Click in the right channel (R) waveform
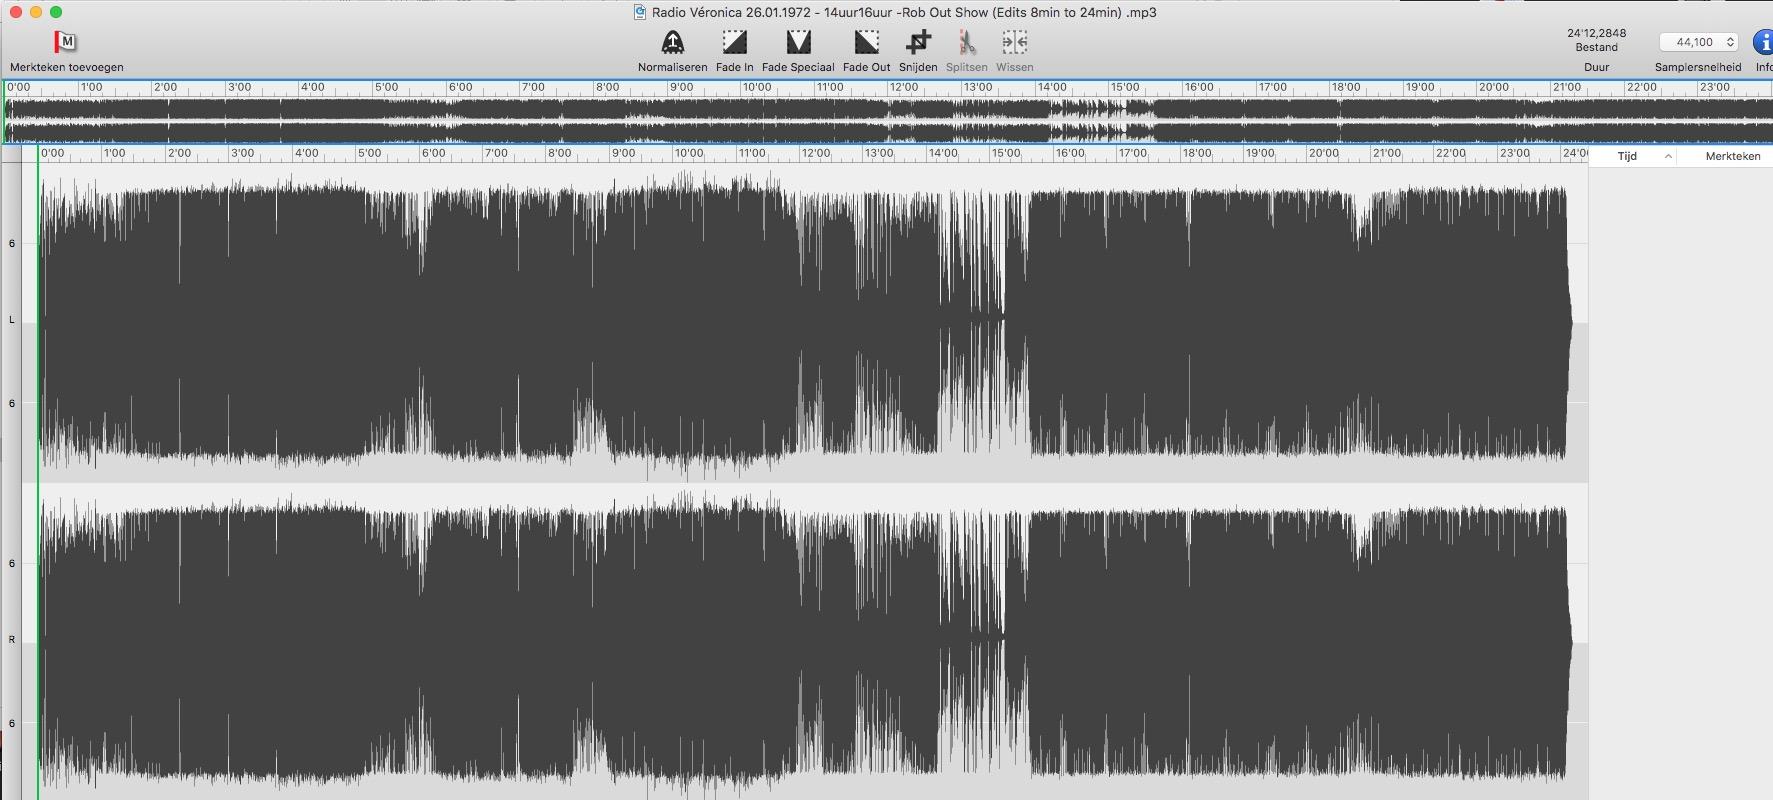 click(x=800, y=640)
